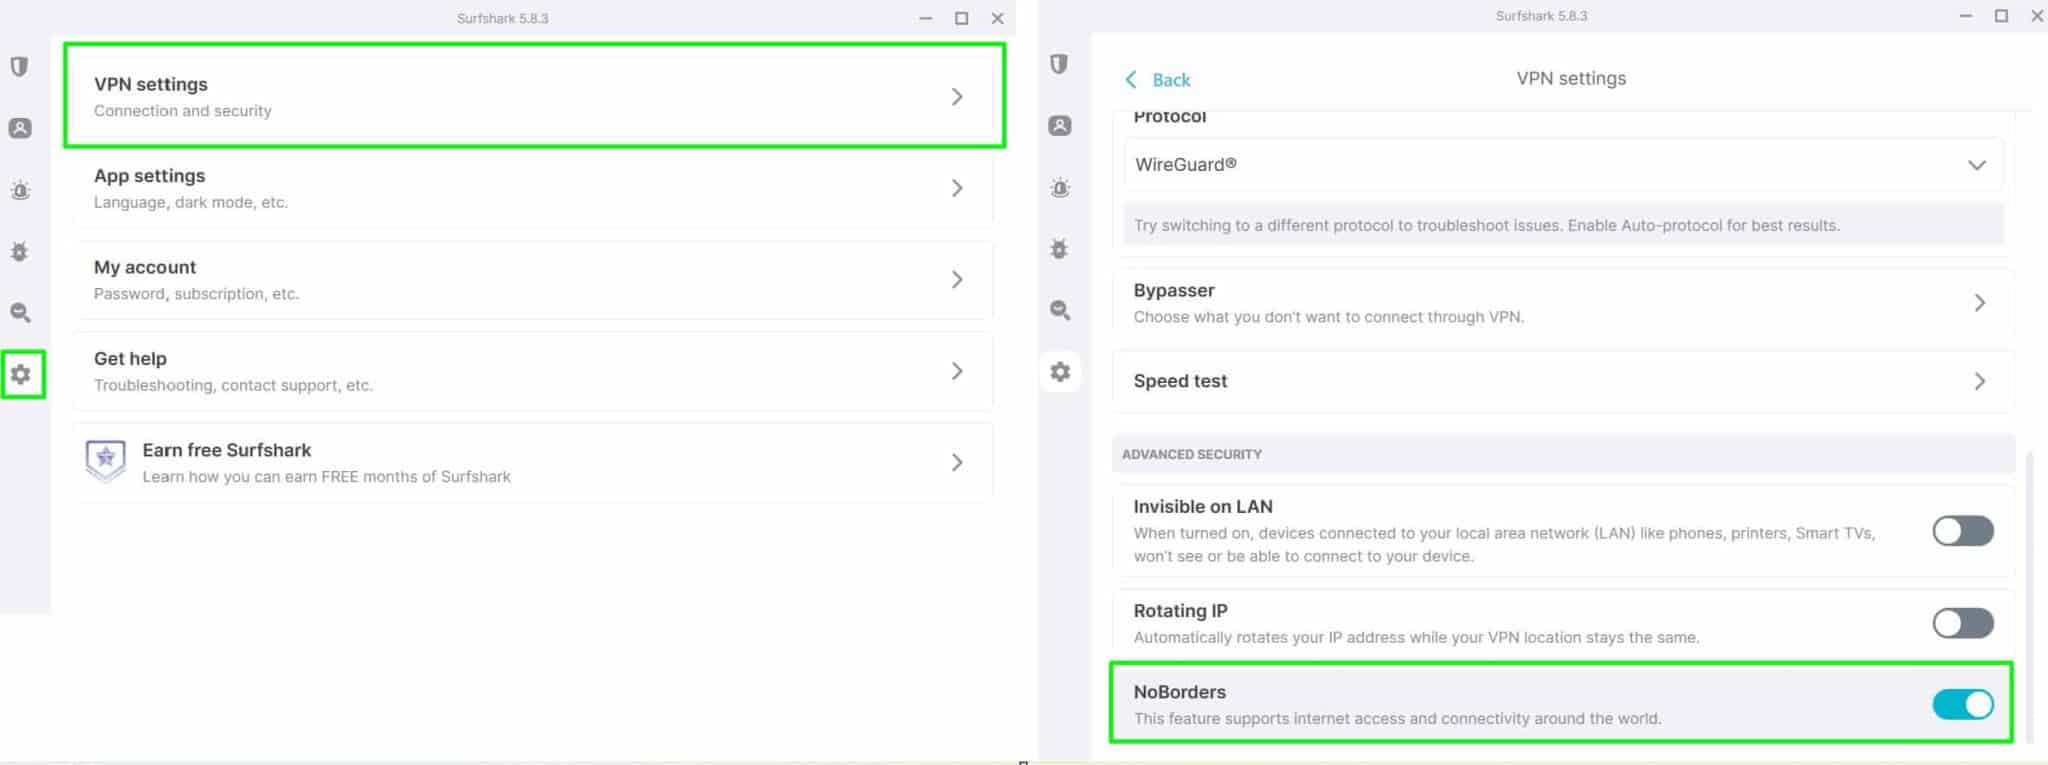Image resolution: width=2048 pixels, height=765 pixels.
Task: Maximize the right Surfshark window
Action: click(x=2001, y=16)
